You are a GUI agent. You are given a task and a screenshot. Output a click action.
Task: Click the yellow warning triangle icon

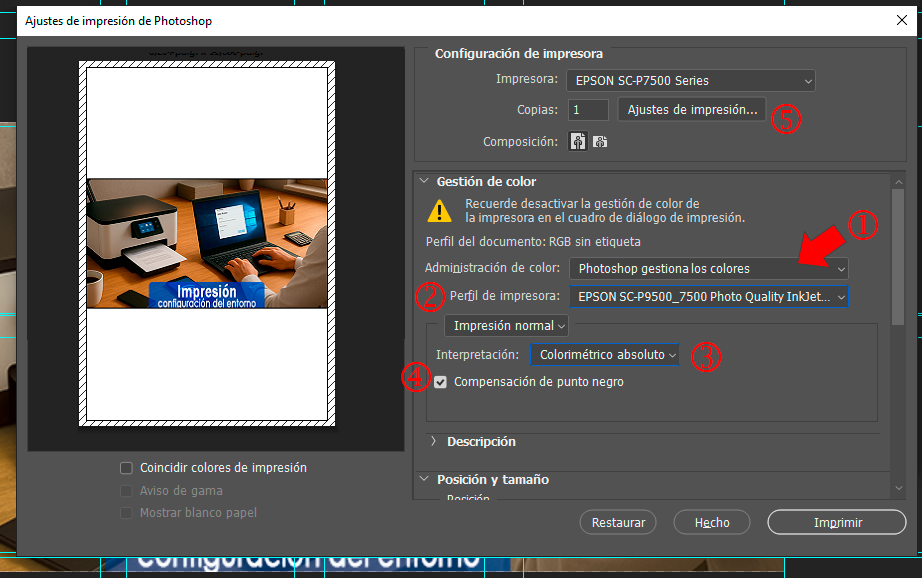tap(439, 210)
